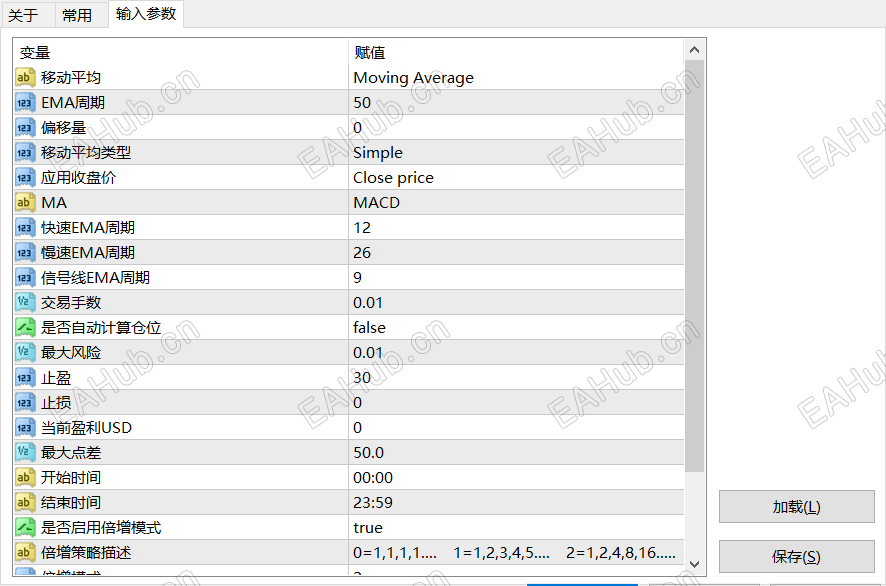Select the 交易手数 variable name
Image resolution: width=886 pixels, height=586 pixels.
point(71,302)
